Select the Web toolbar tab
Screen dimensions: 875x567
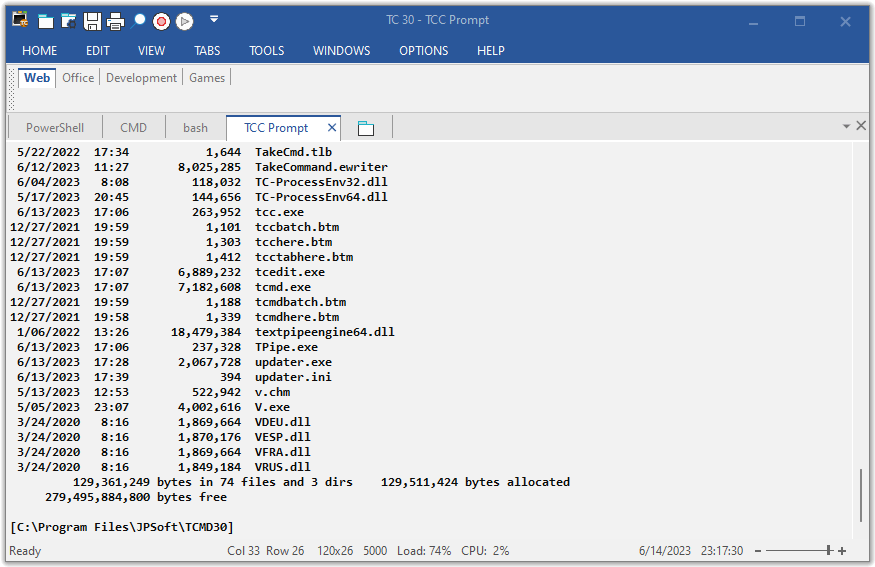[37, 78]
